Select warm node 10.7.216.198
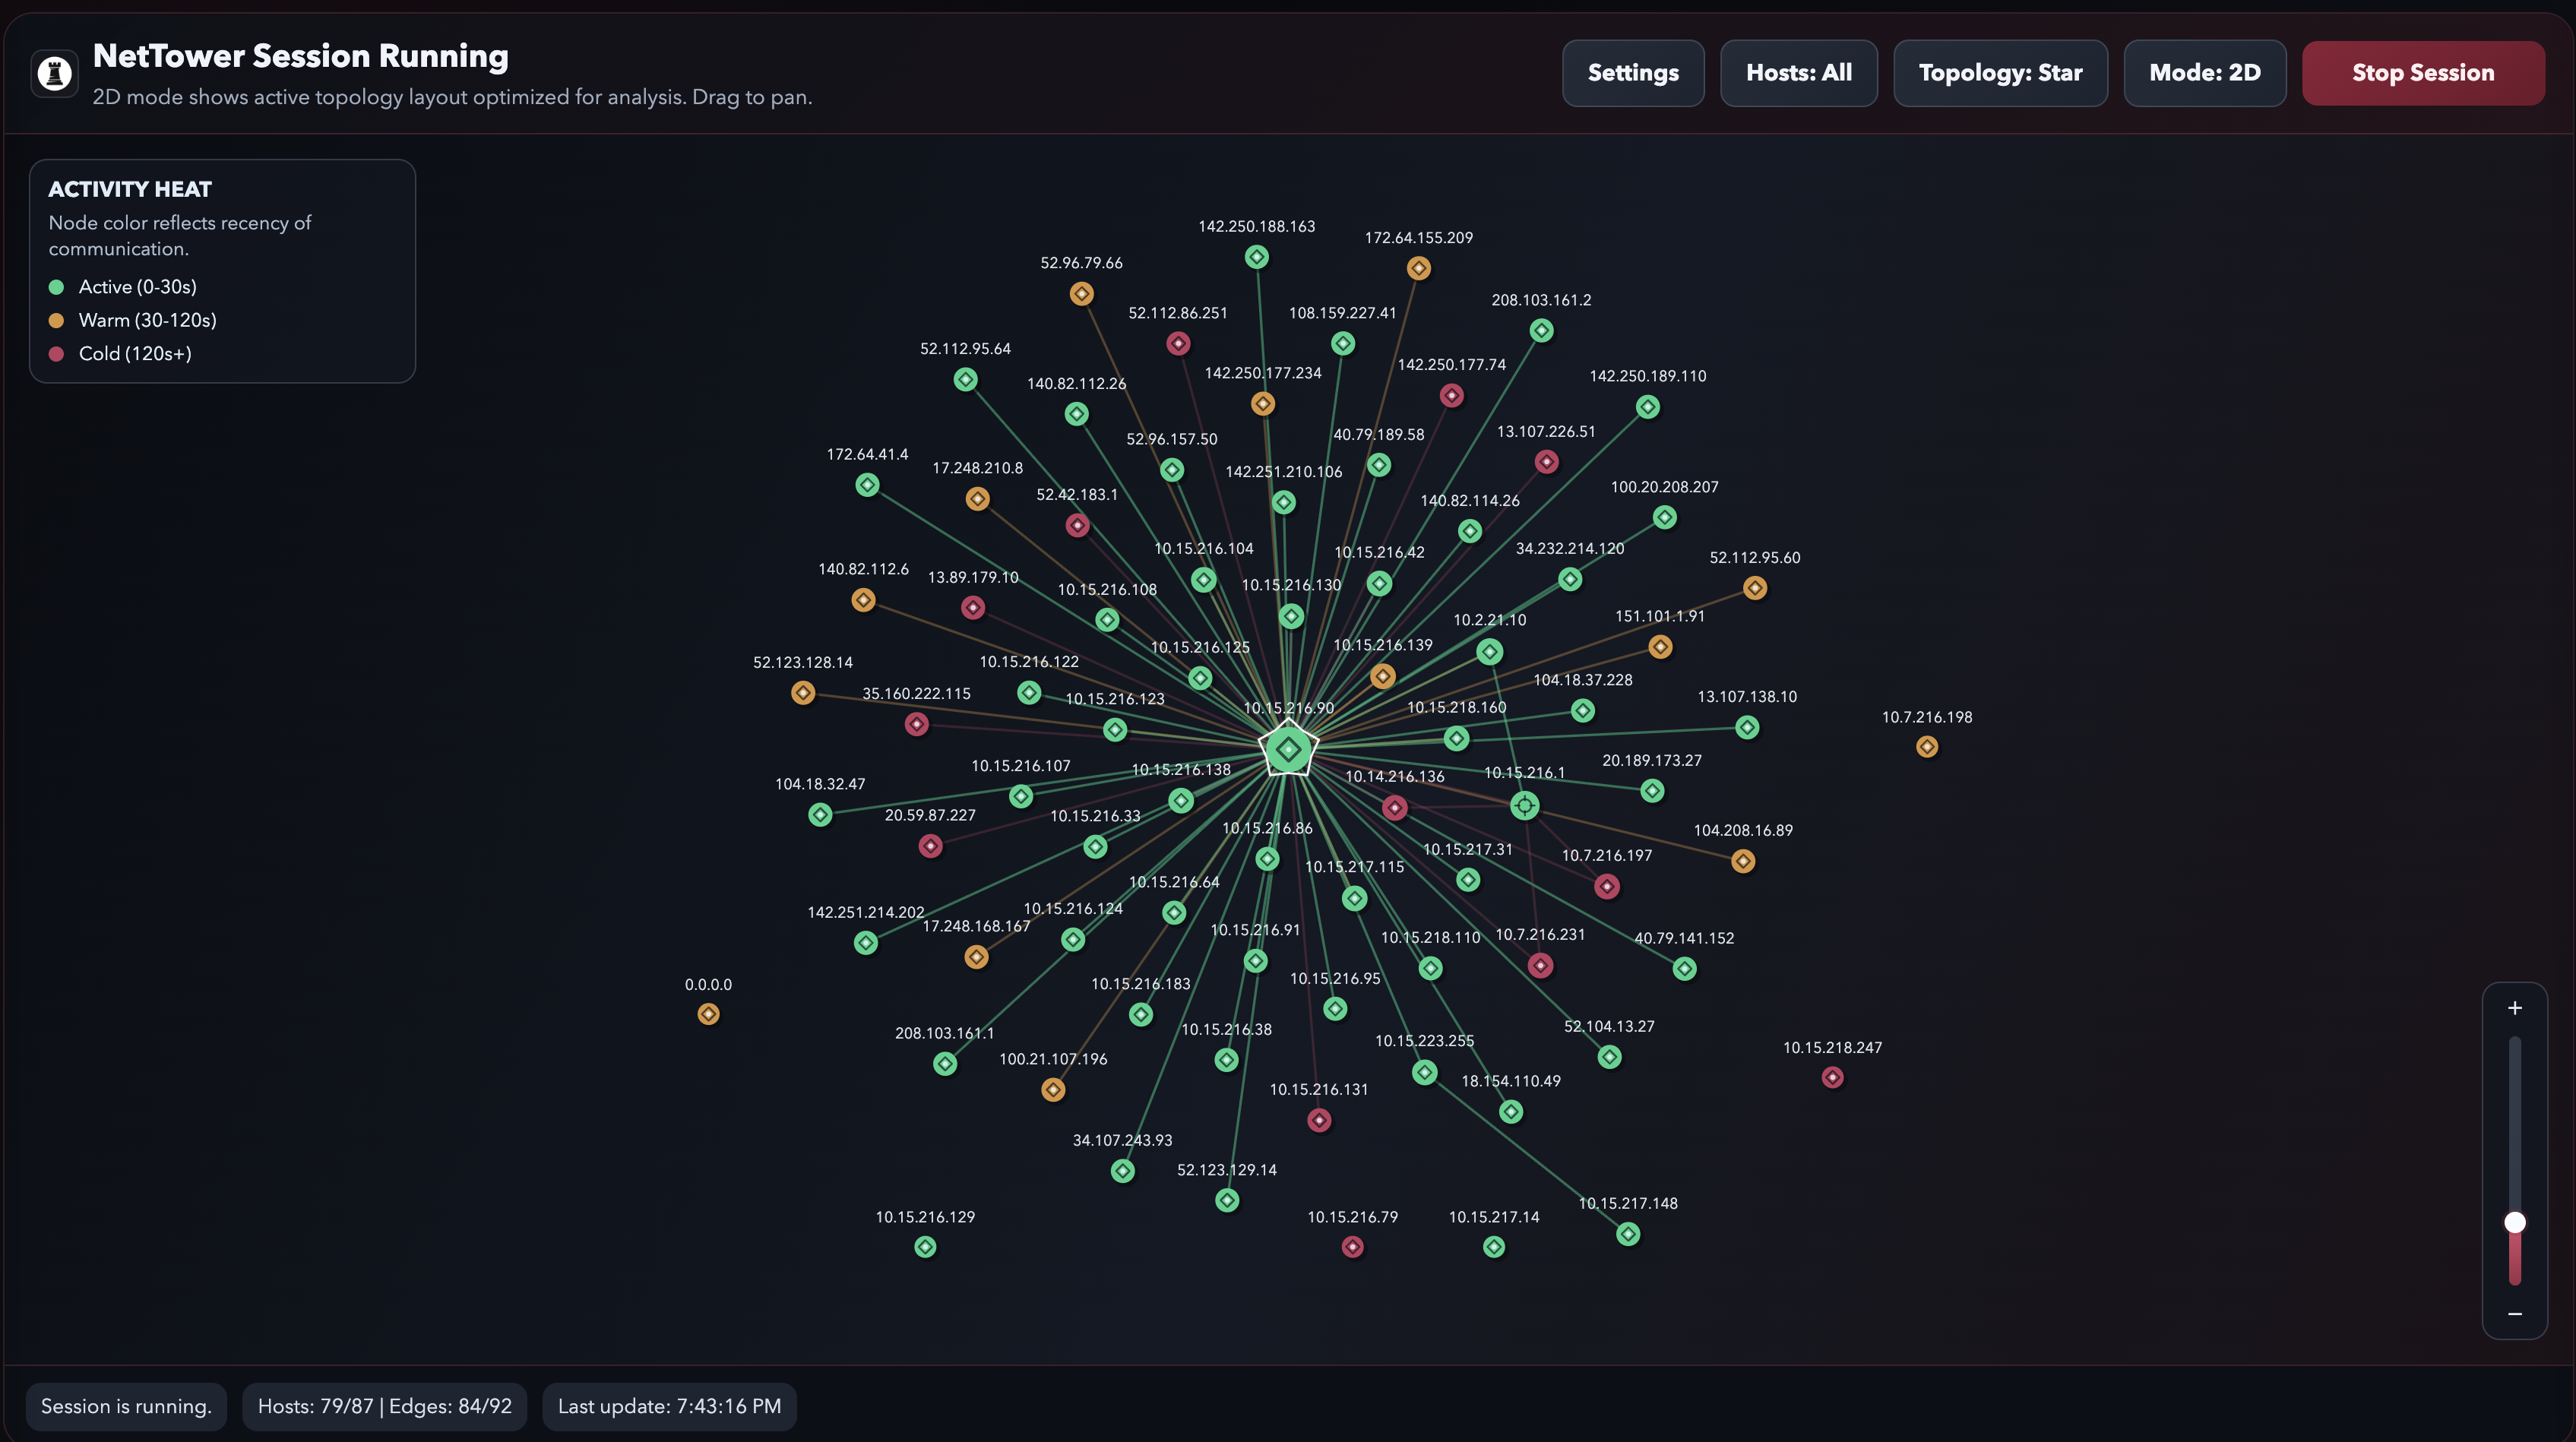The width and height of the screenshot is (2576, 1442). click(1927, 747)
